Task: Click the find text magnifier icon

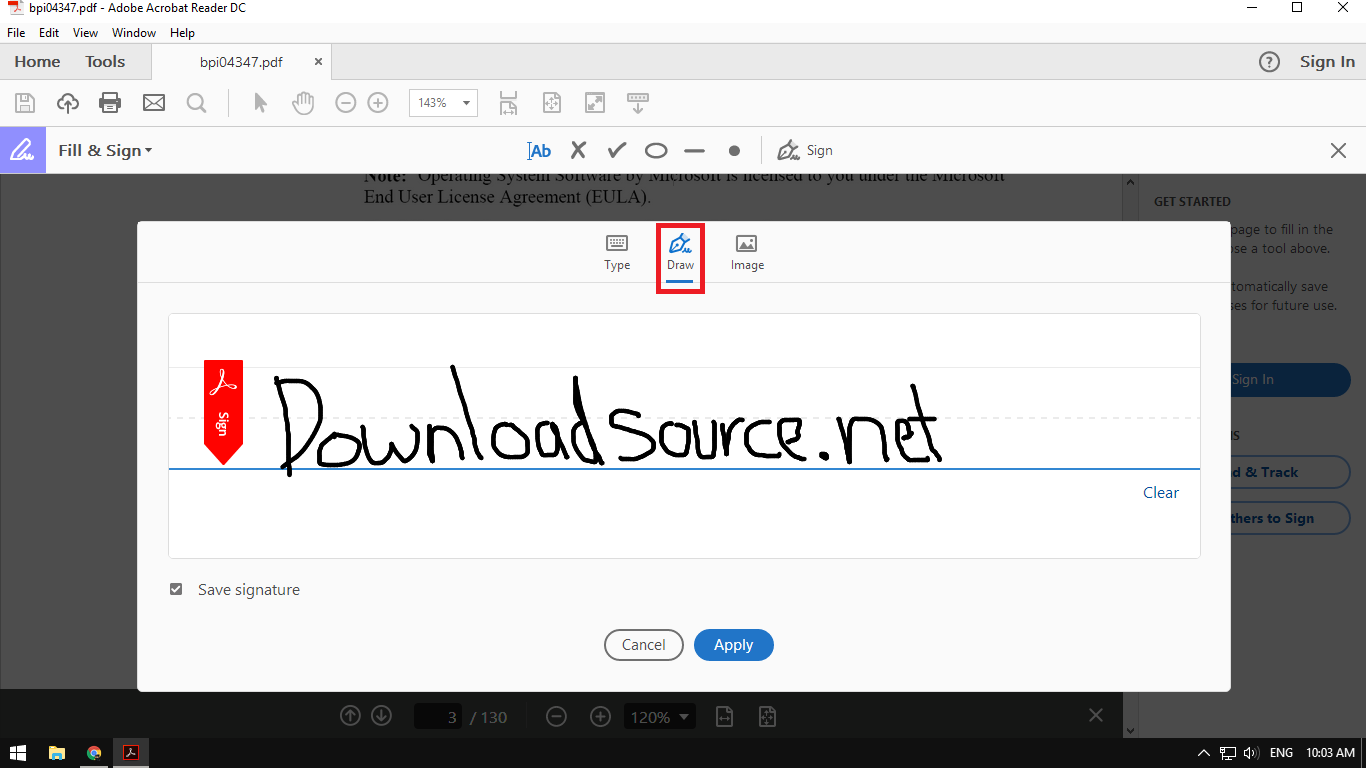Action: click(196, 102)
